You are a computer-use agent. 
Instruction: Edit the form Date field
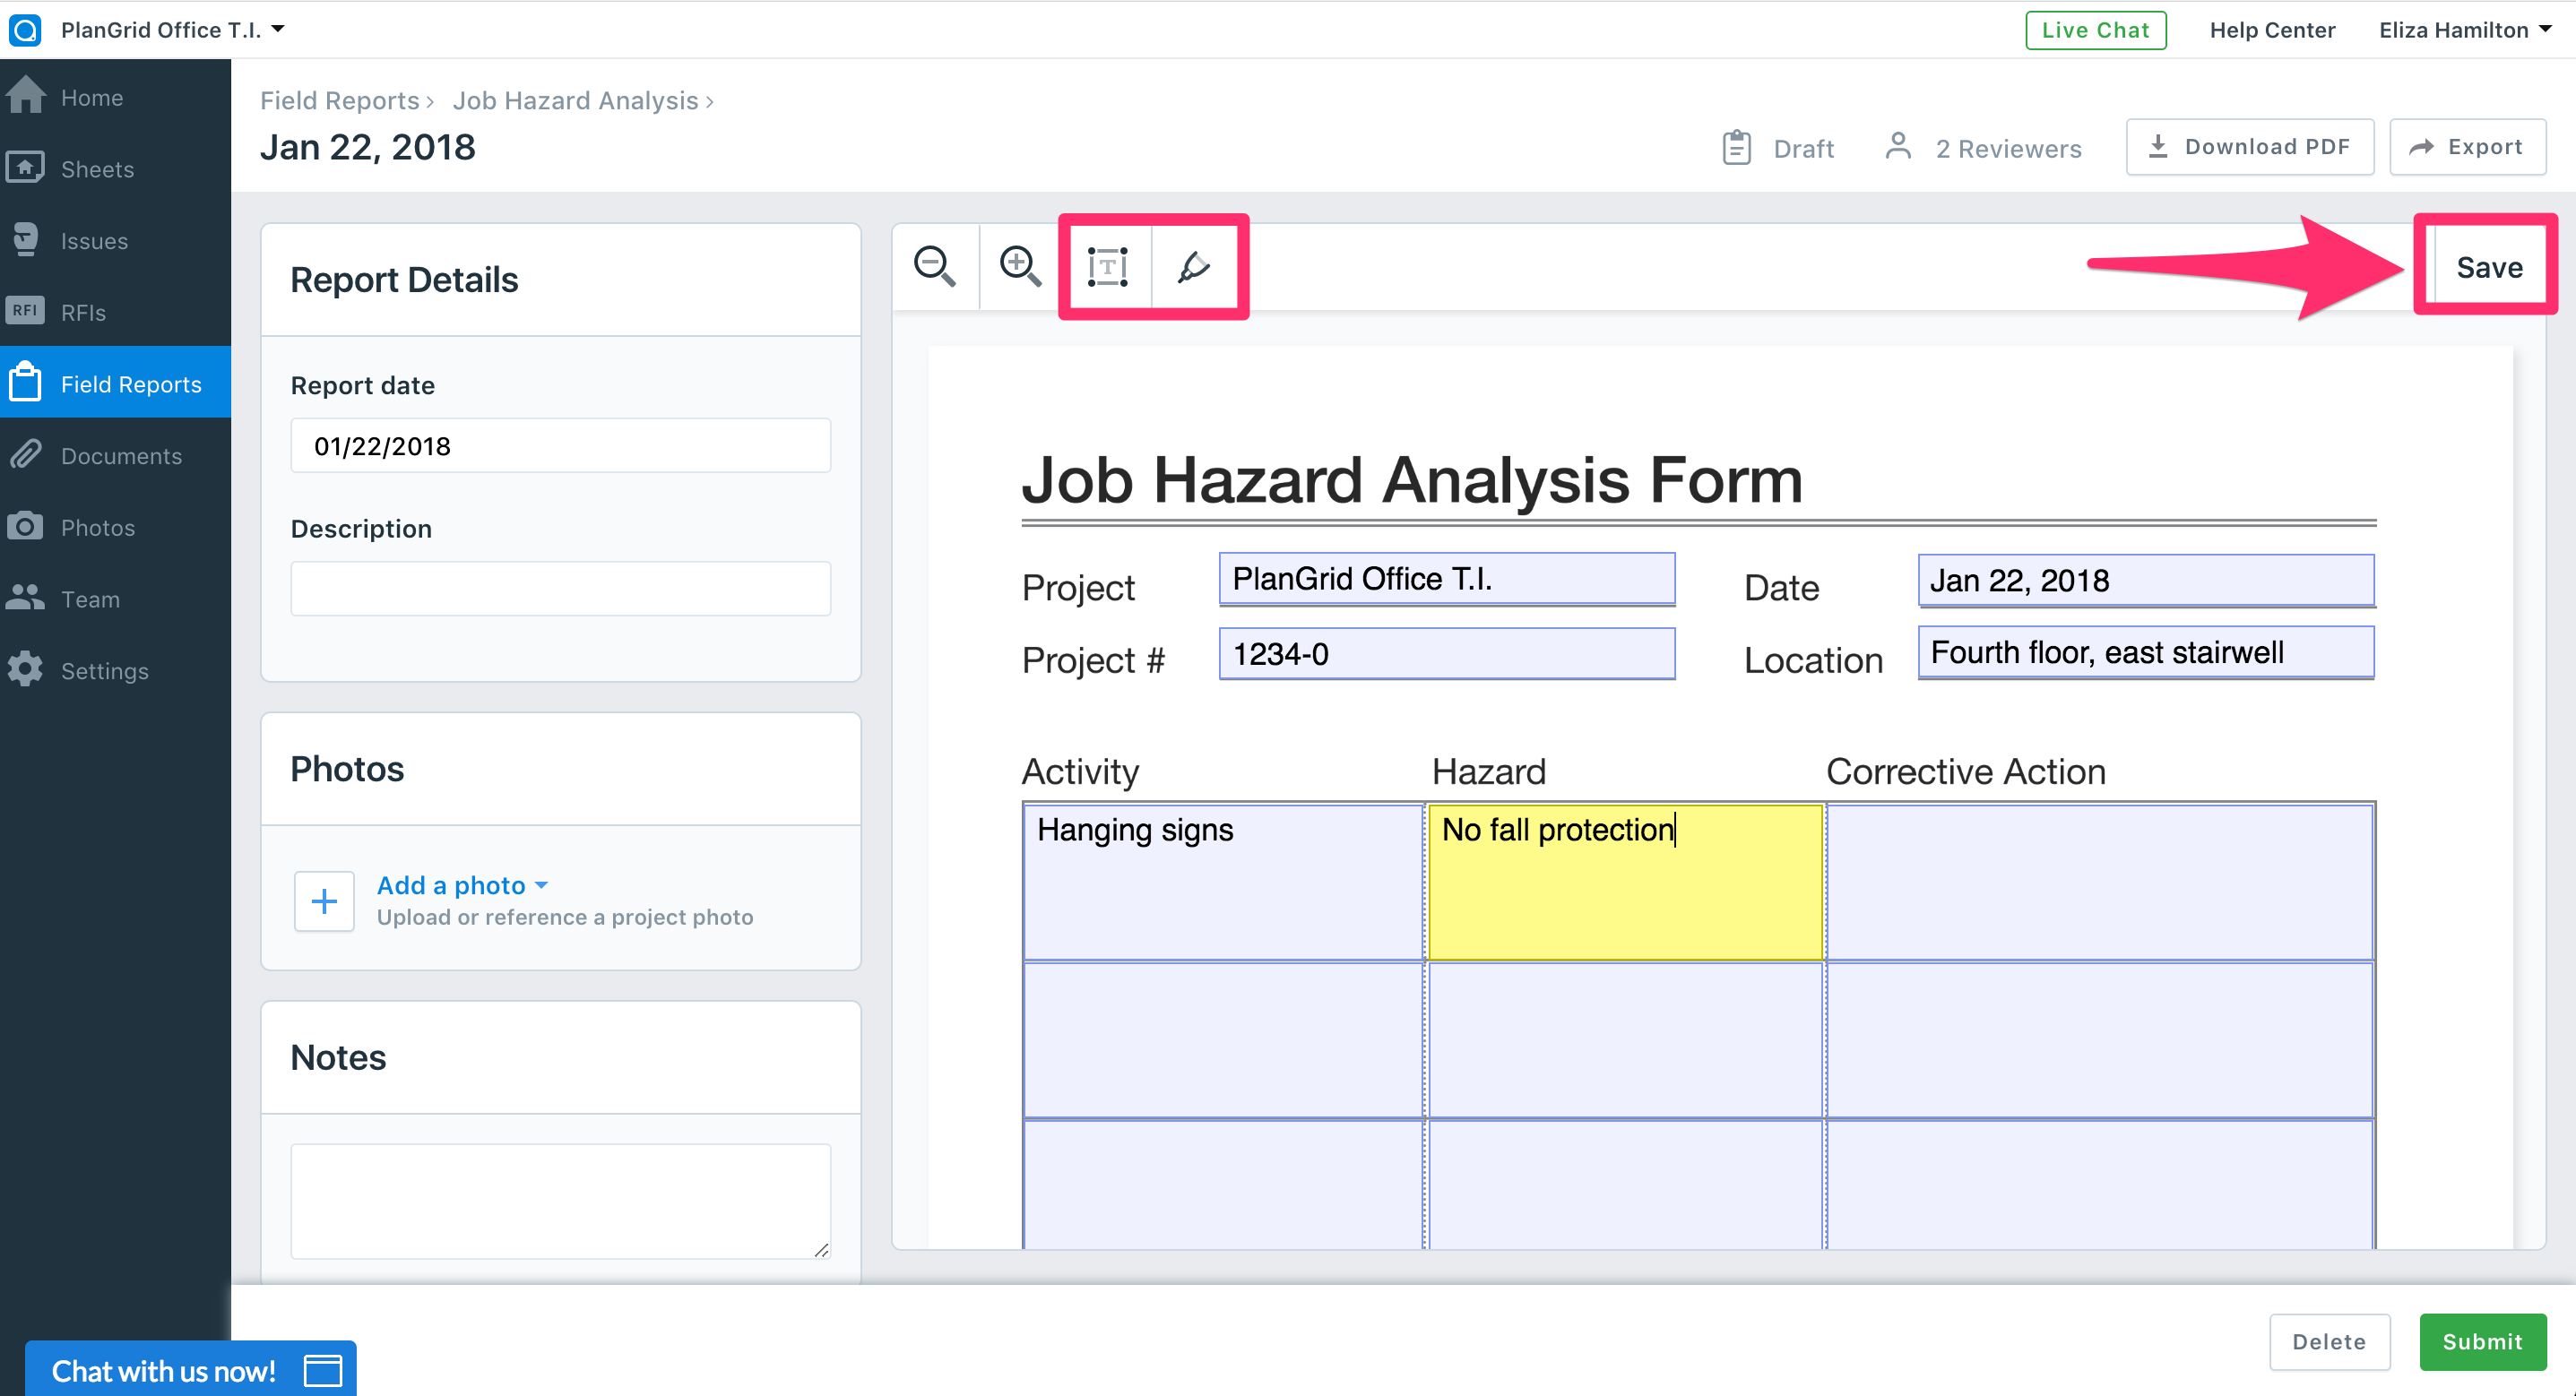tap(2146, 581)
